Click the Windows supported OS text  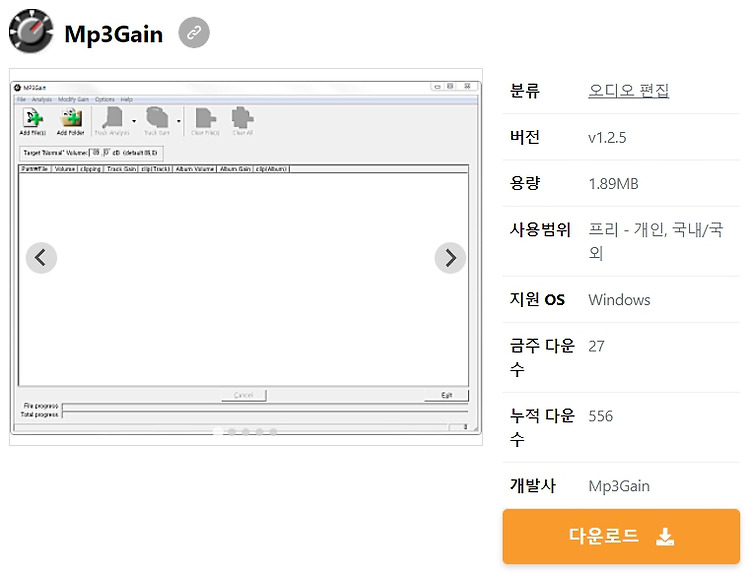619,300
